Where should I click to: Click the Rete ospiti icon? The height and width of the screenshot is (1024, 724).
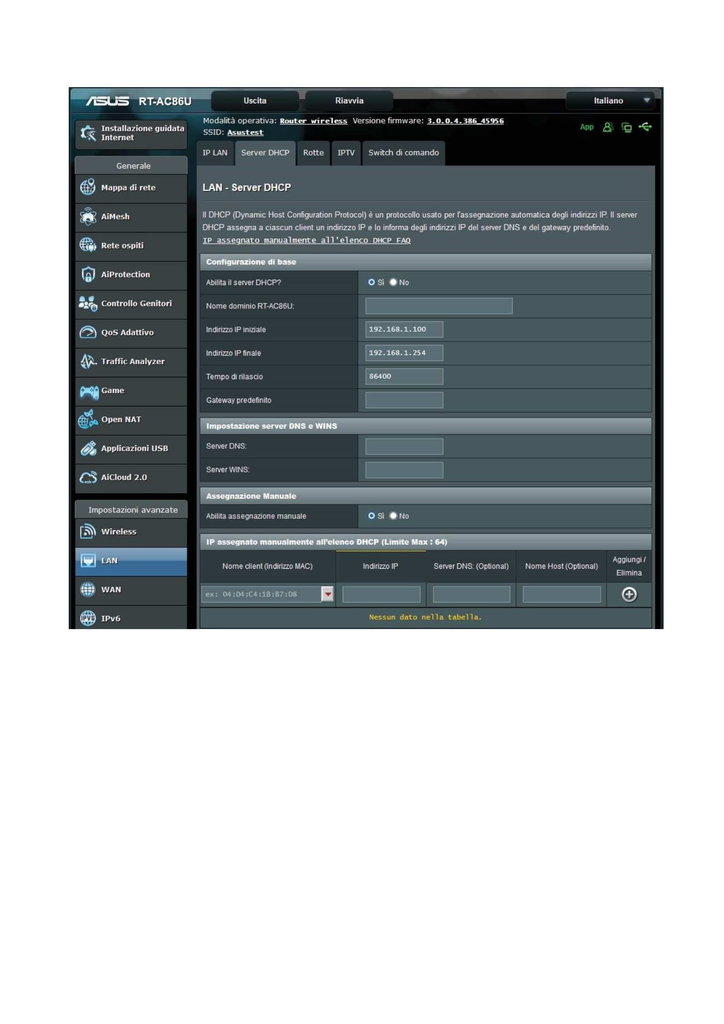point(87,246)
